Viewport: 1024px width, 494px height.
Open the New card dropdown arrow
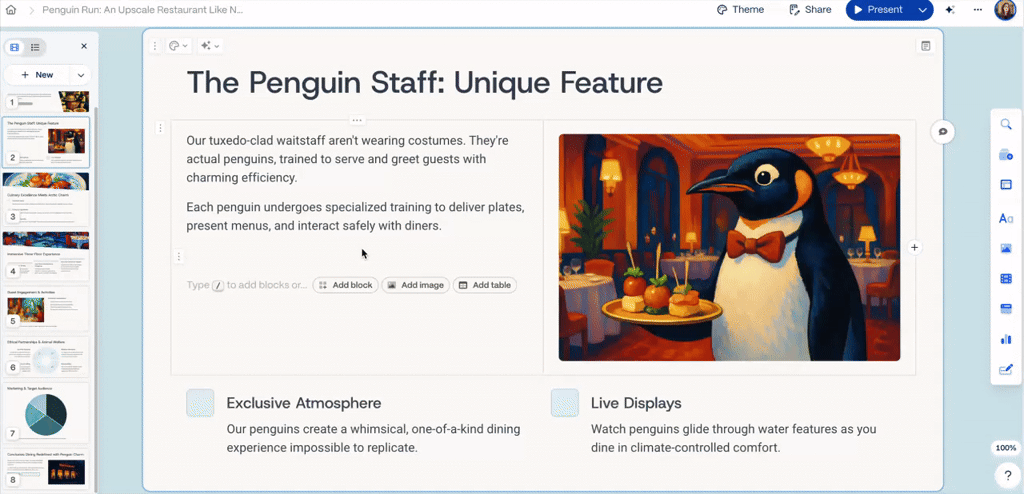tap(81, 75)
